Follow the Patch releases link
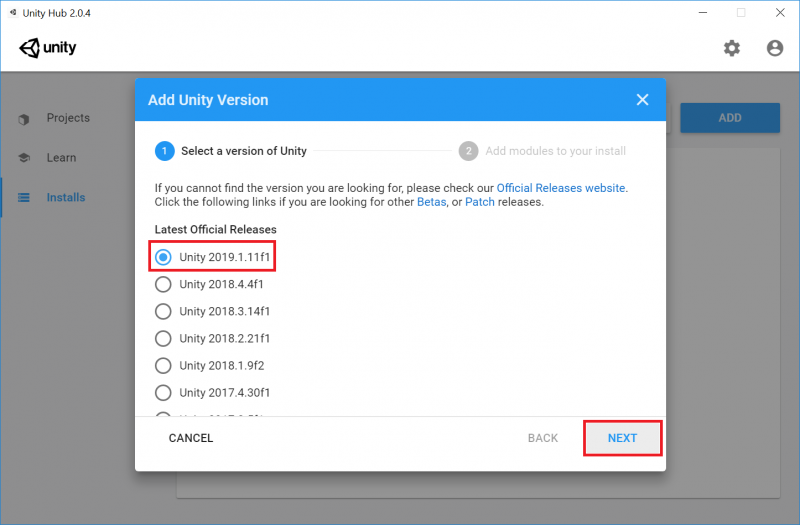This screenshot has height=525, width=800. point(480,202)
